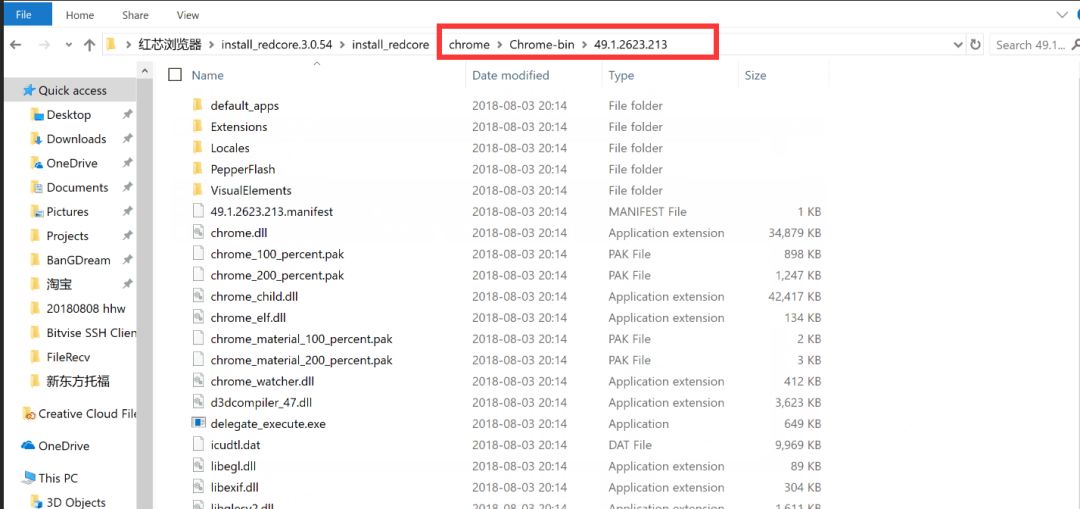Click the Creative Cloud Files icon
The height and width of the screenshot is (509, 1080).
(28, 414)
